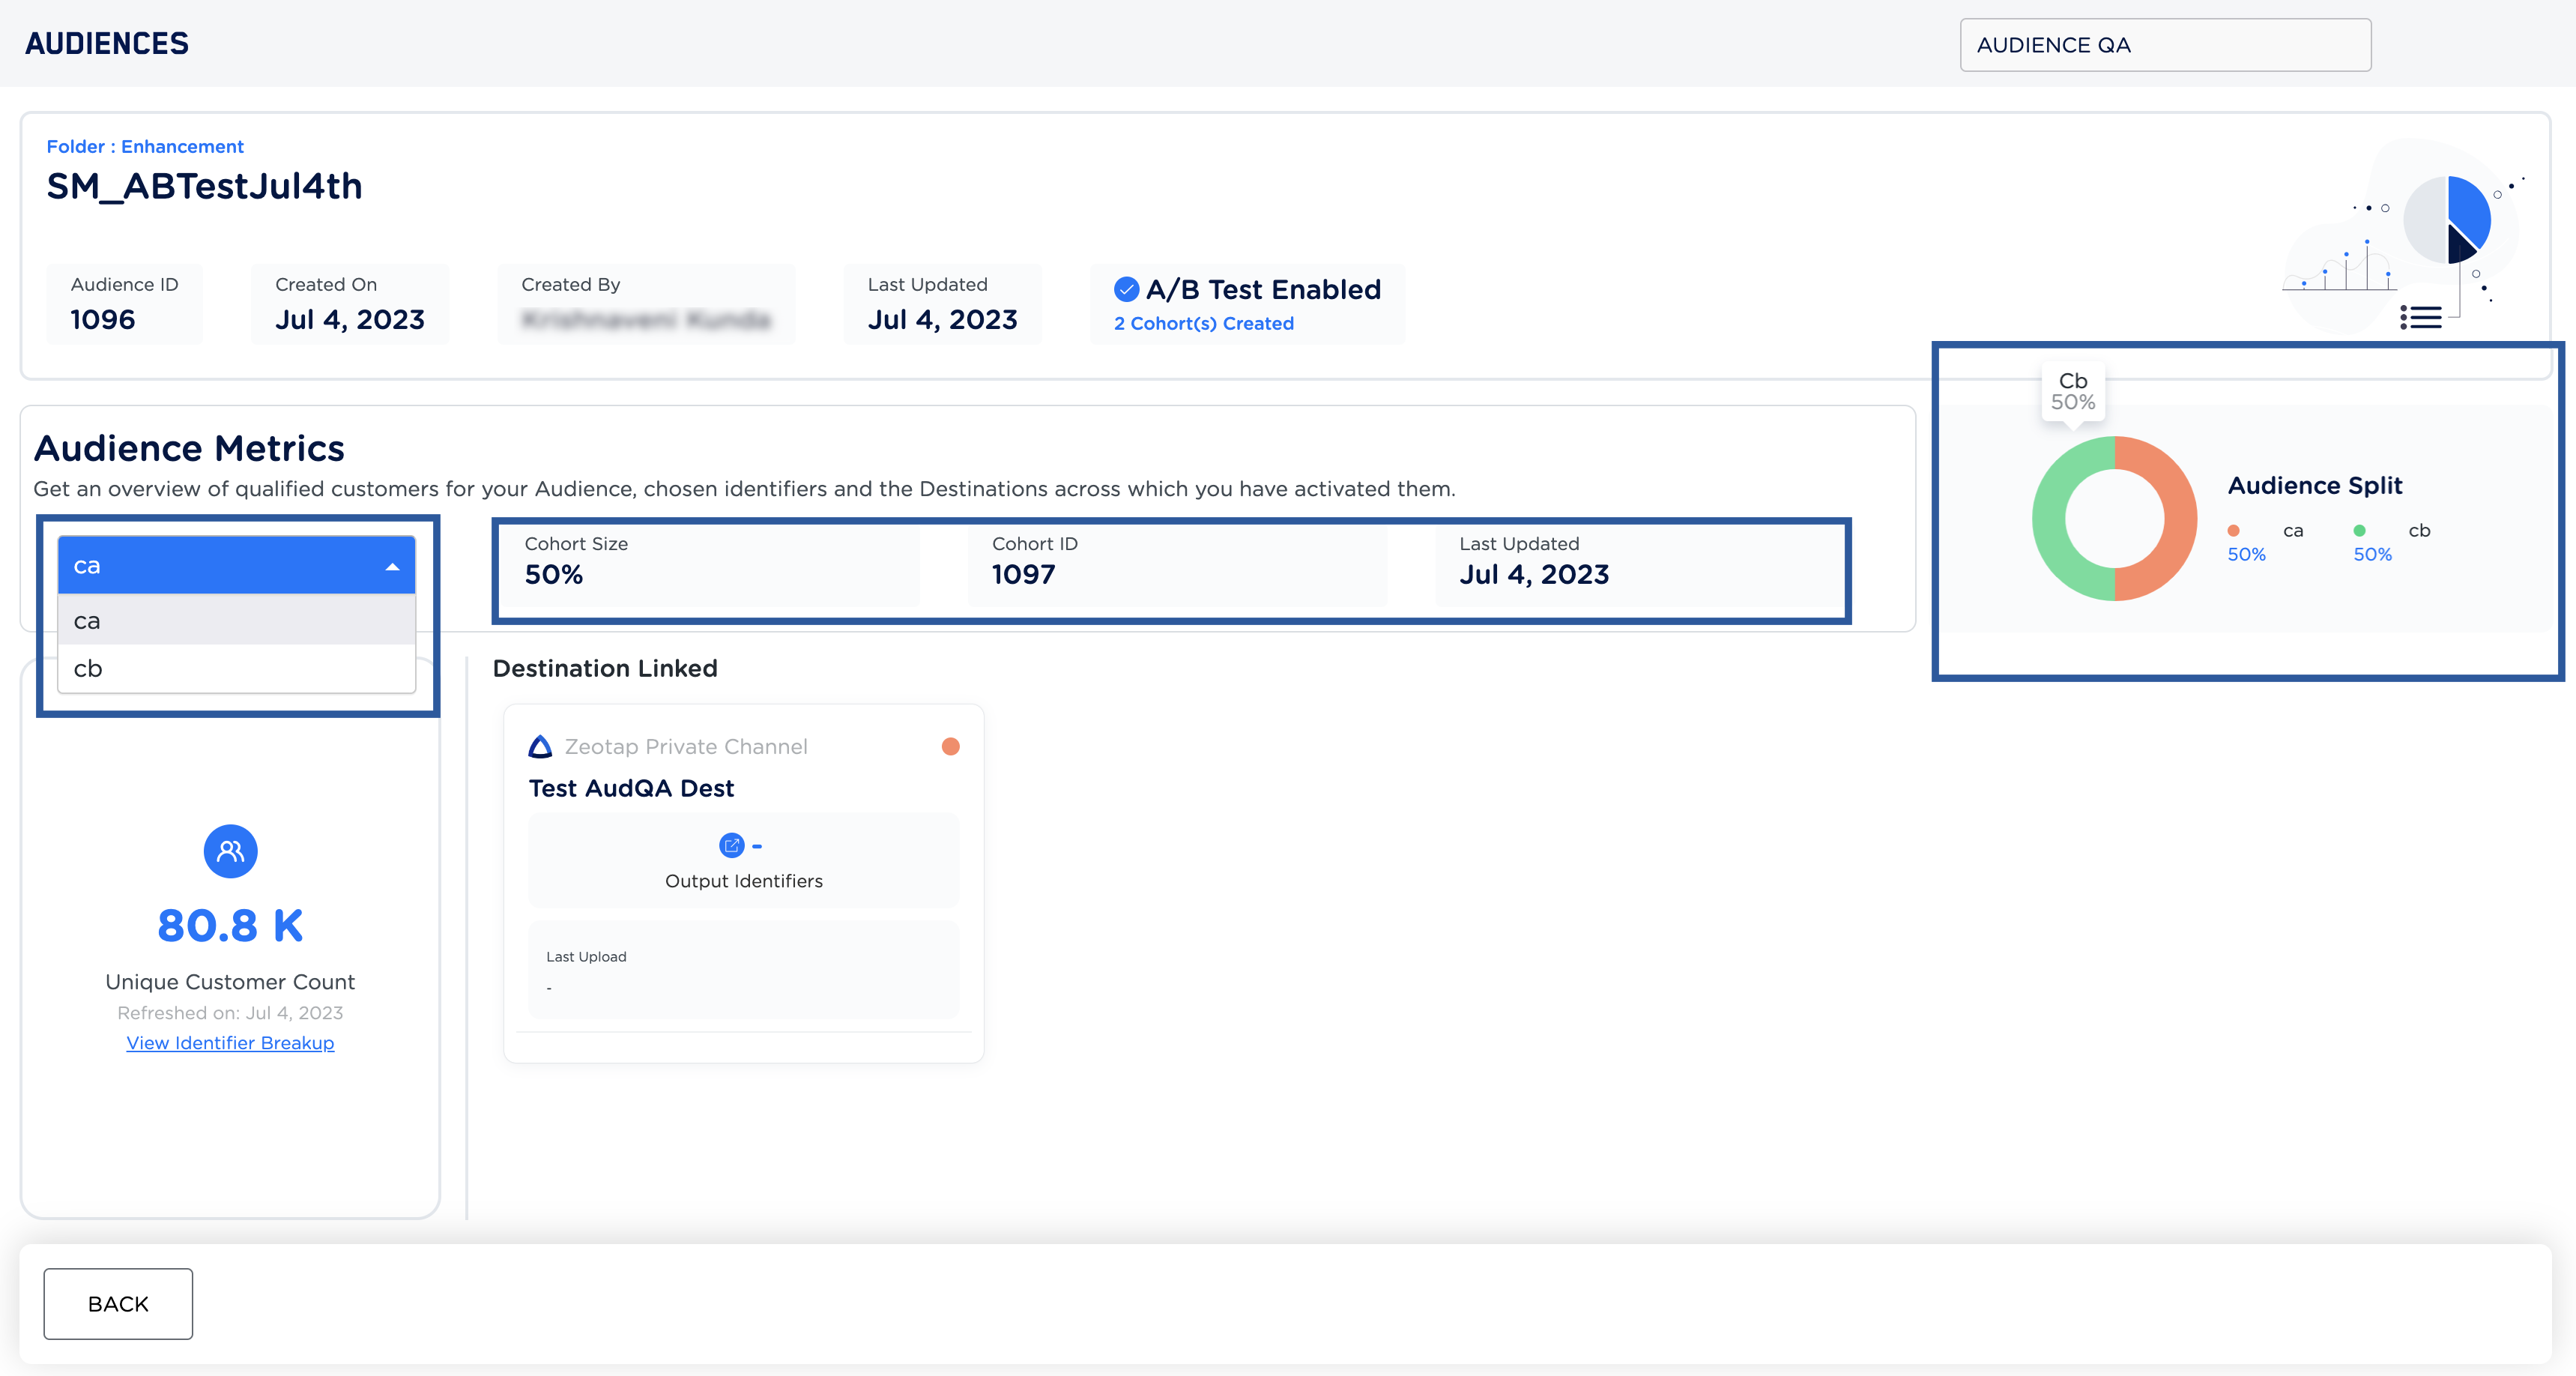Screen dimensions: 2576x1376
Task: Click the list lines icon in header illustration
Action: click(x=2420, y=318)
